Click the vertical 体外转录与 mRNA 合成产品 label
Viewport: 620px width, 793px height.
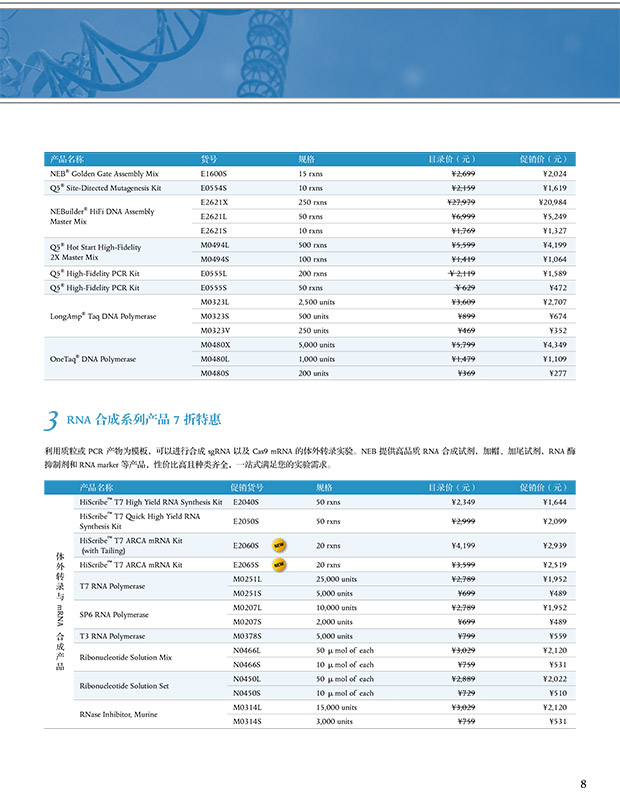pos(60,608)
